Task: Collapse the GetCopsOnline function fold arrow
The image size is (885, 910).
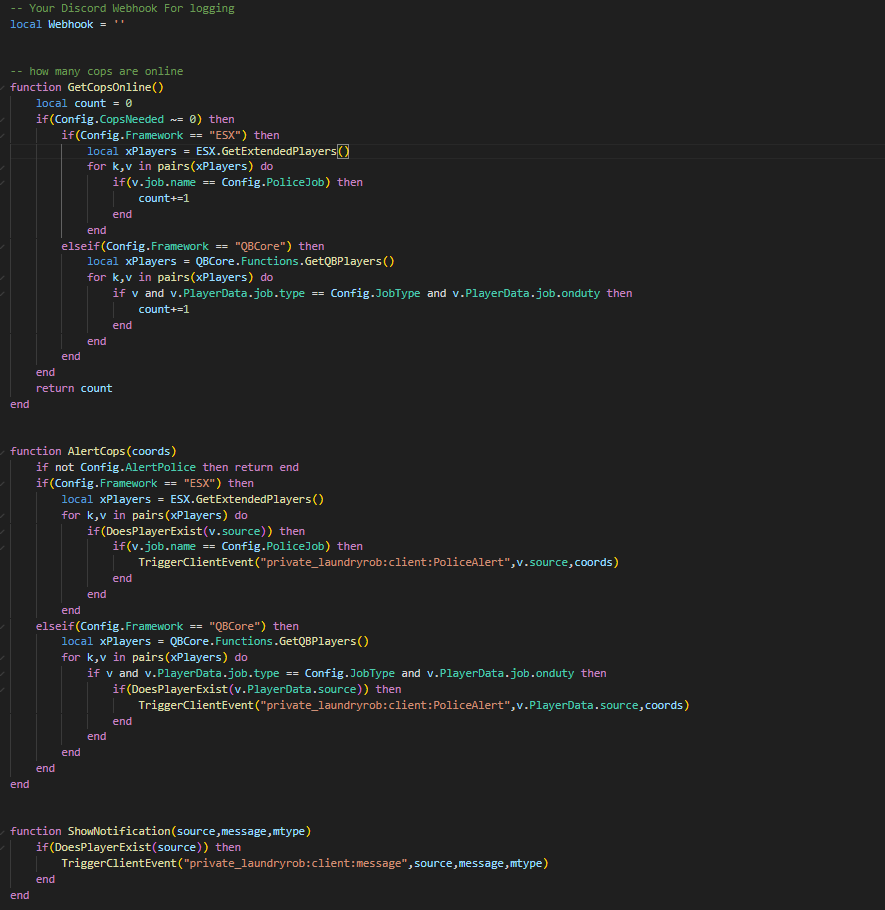Action: (x=3, y=87)
